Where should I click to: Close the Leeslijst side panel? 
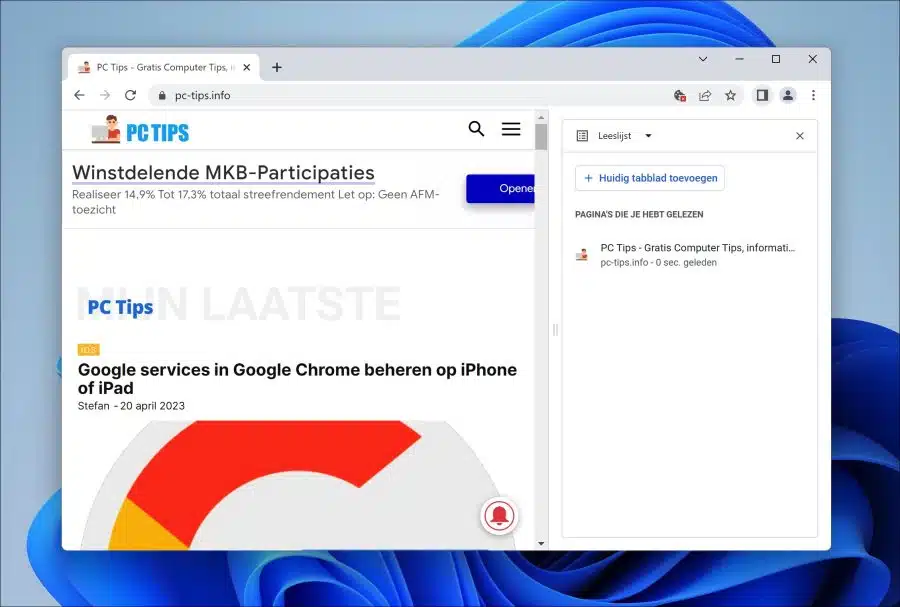pyautogui.click(x=800, y=136)
